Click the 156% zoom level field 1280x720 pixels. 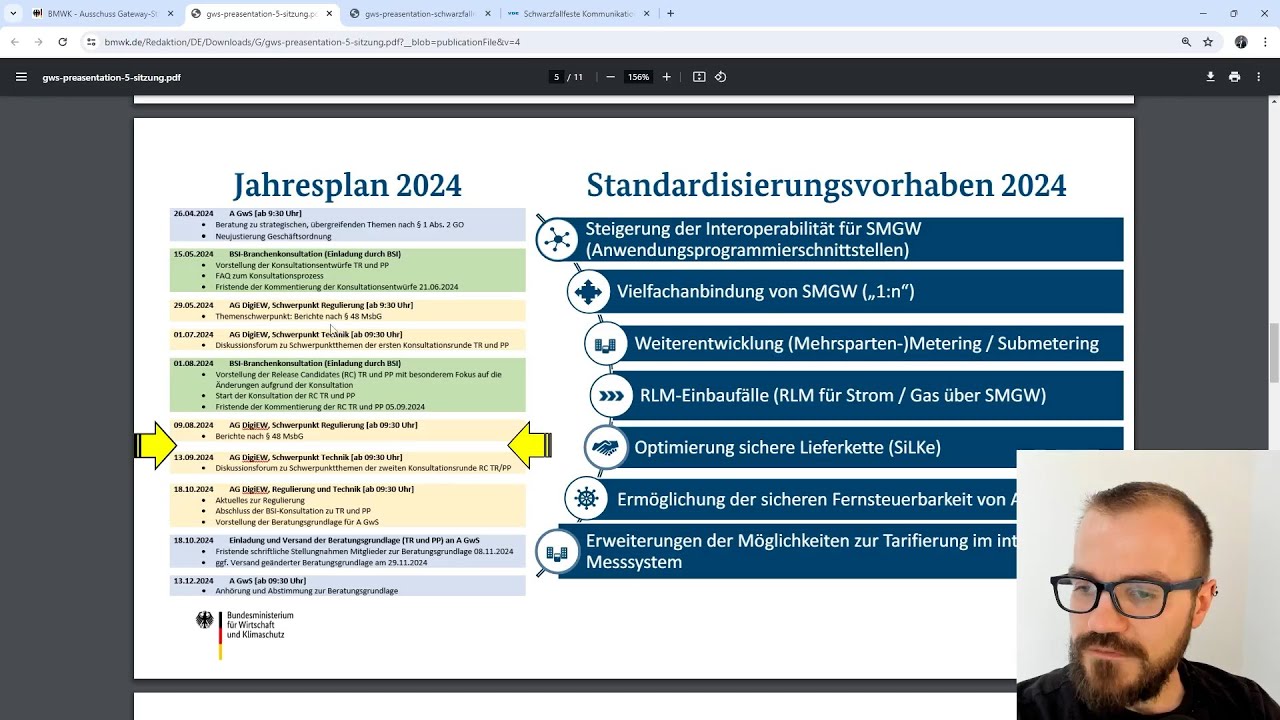[x=638, y=77]
